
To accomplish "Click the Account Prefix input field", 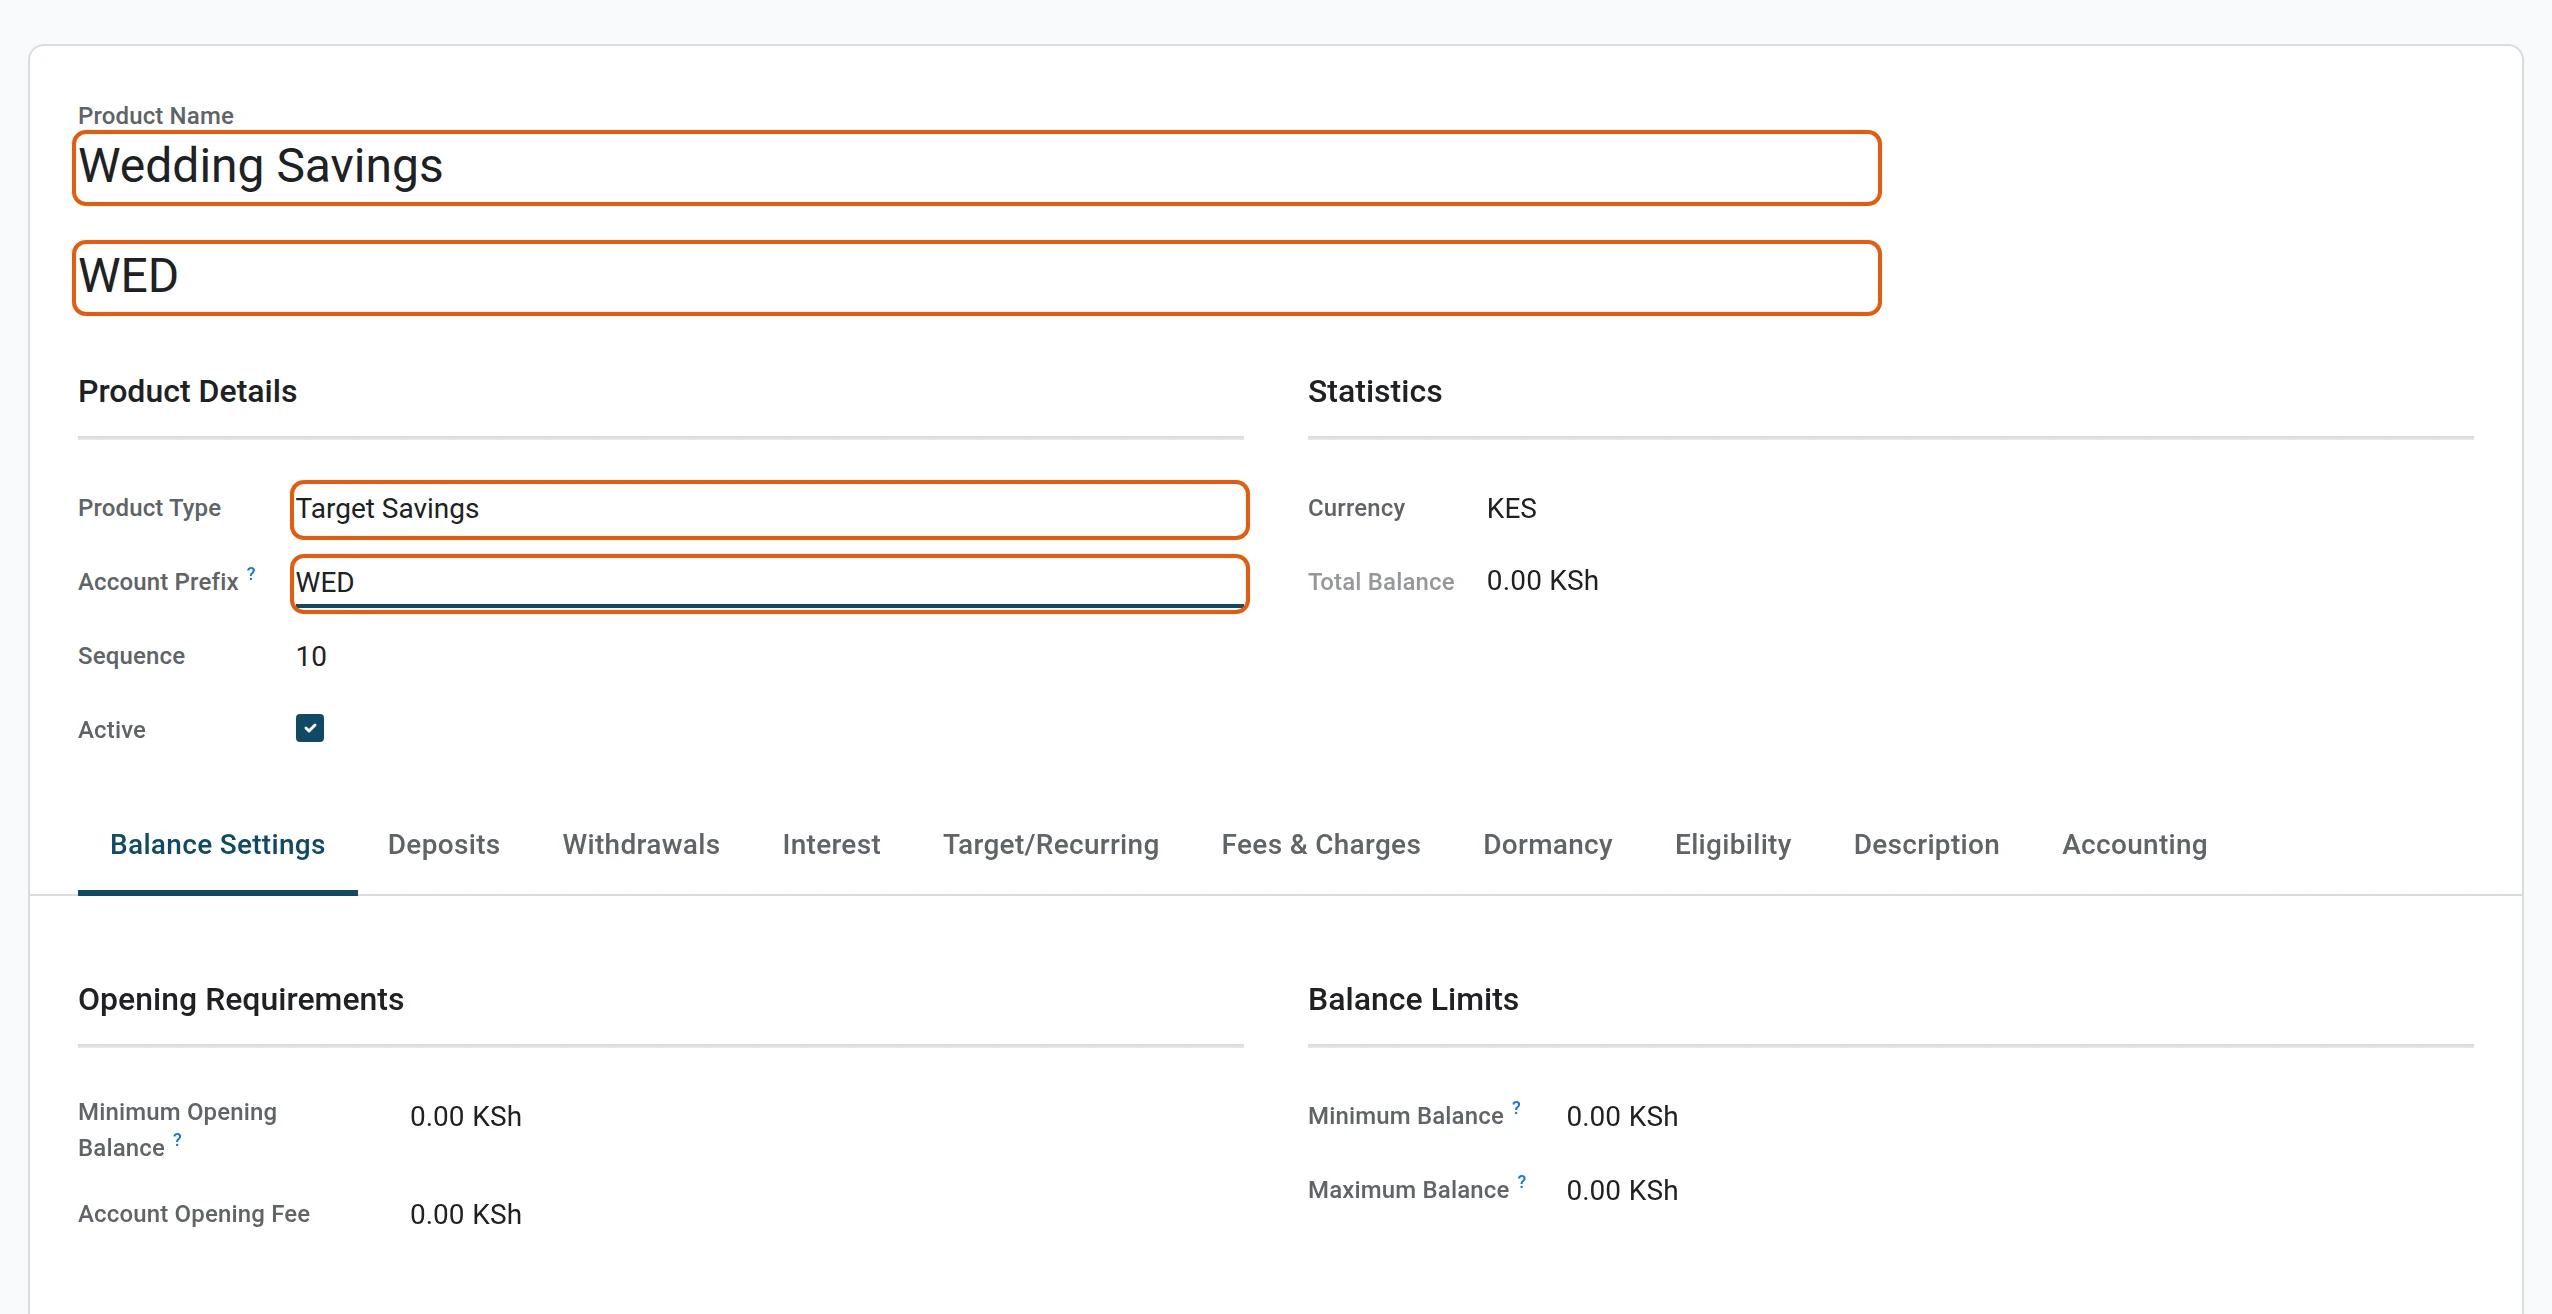I will coord(769,583).
